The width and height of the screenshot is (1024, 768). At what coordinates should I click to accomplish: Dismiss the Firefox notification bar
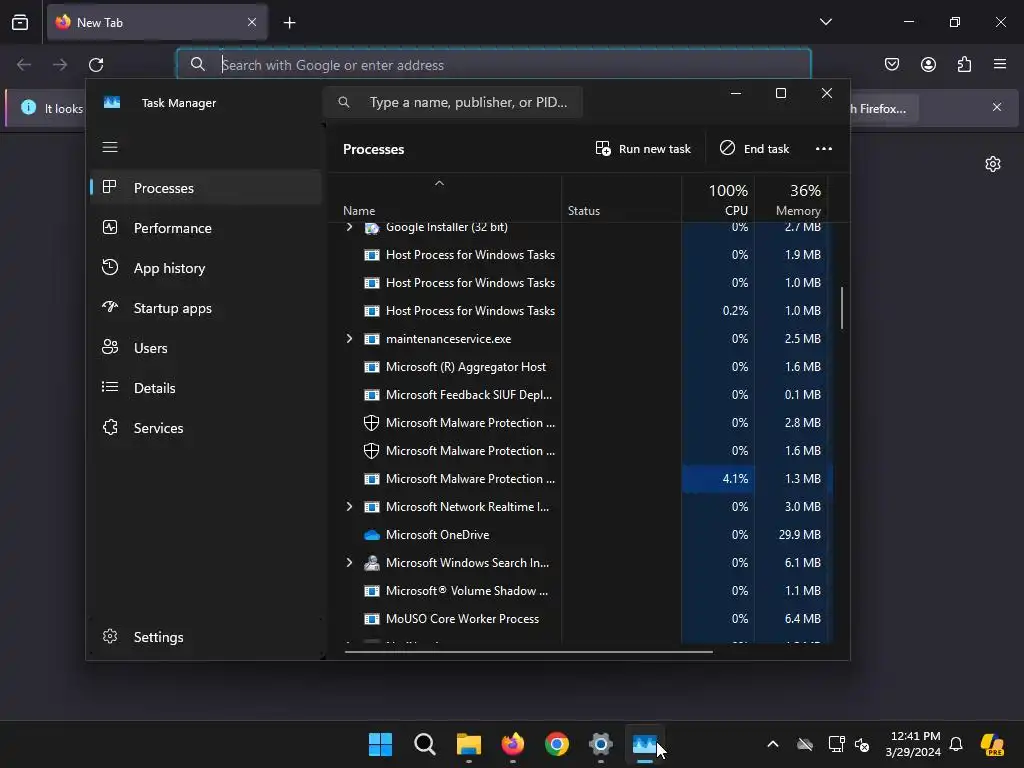click(x=997, y=107)
